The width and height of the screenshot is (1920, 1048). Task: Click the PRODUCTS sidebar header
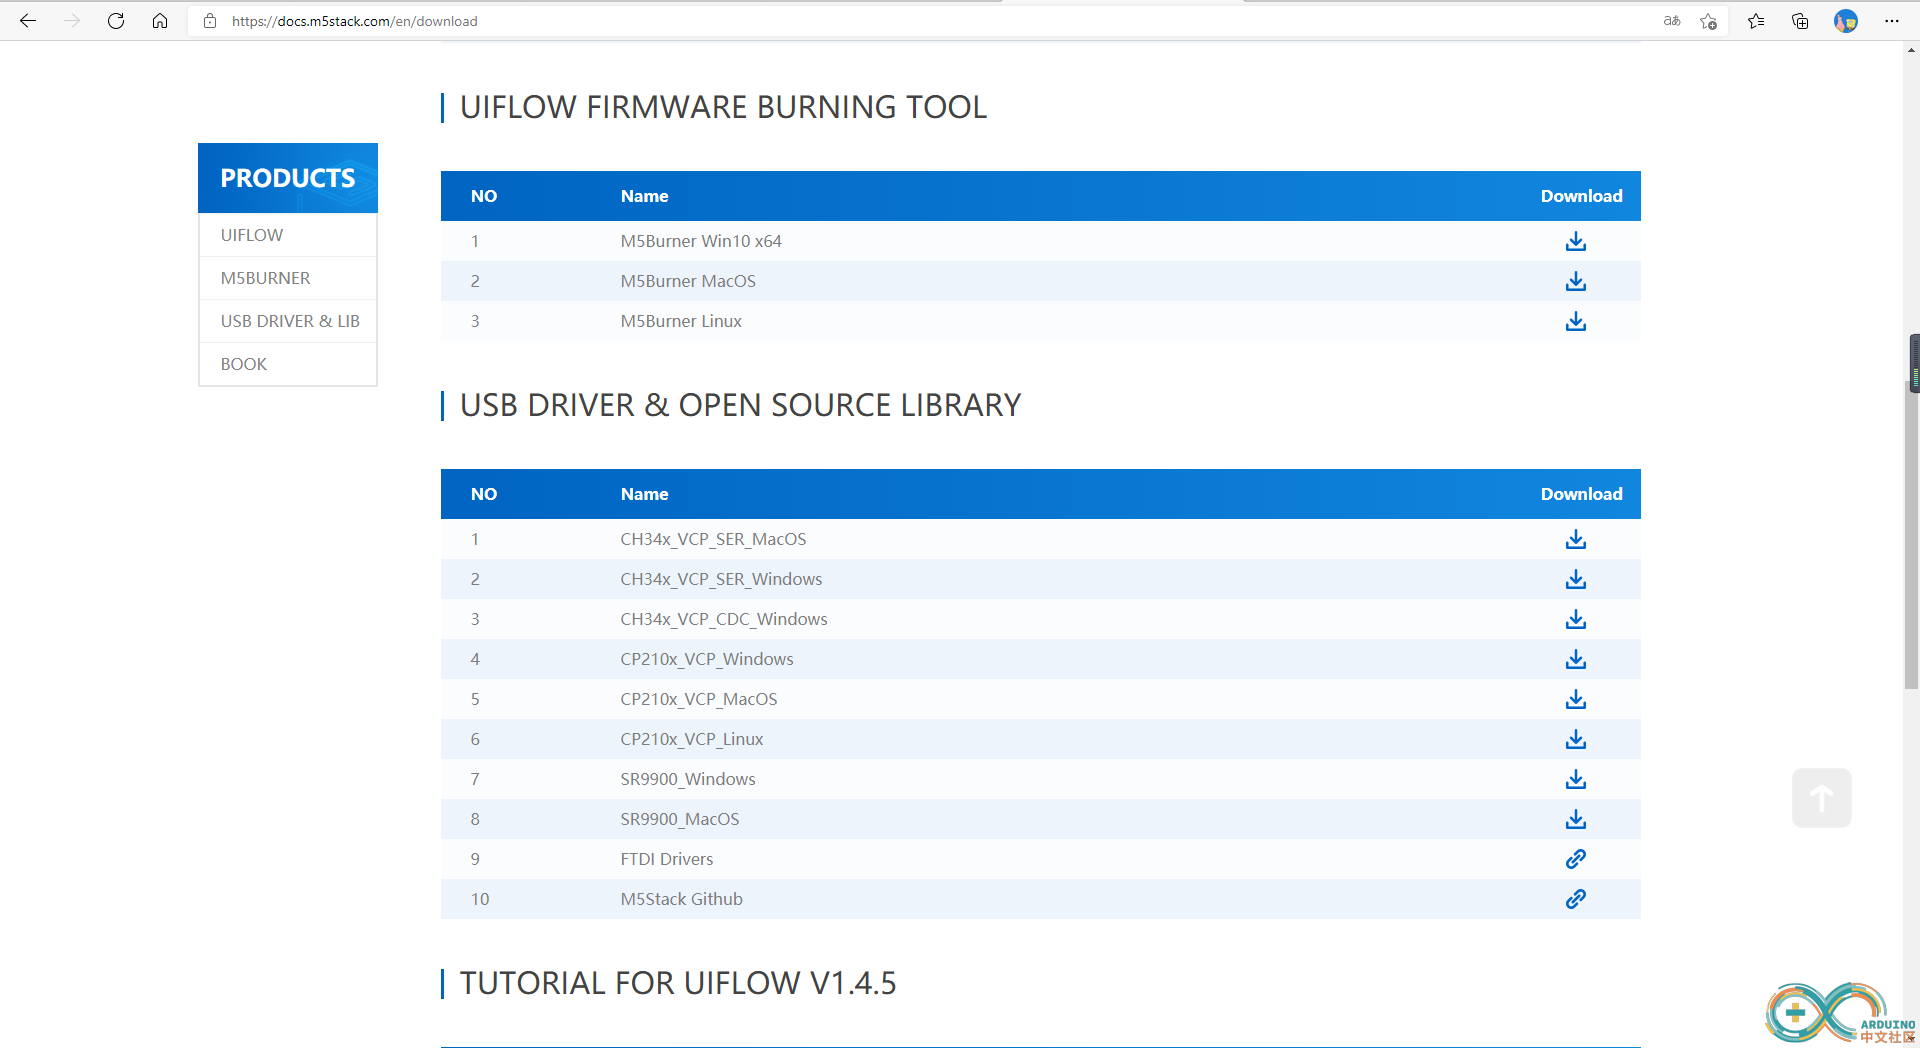pos(288,178)
